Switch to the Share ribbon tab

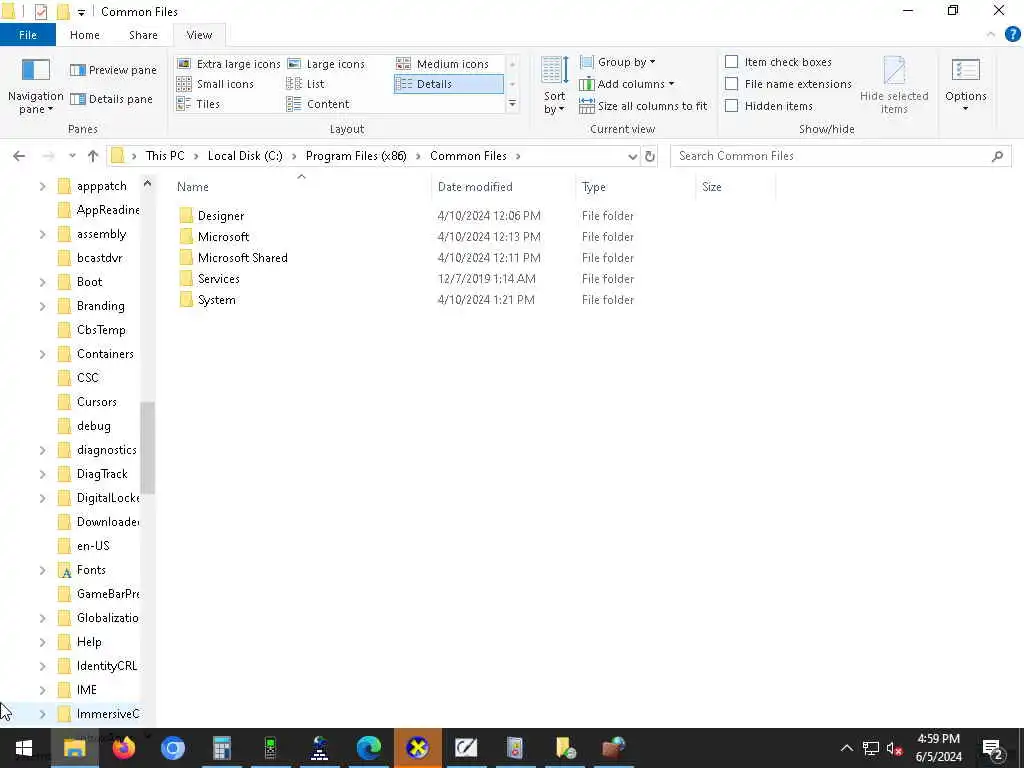[x=143, y=35]
